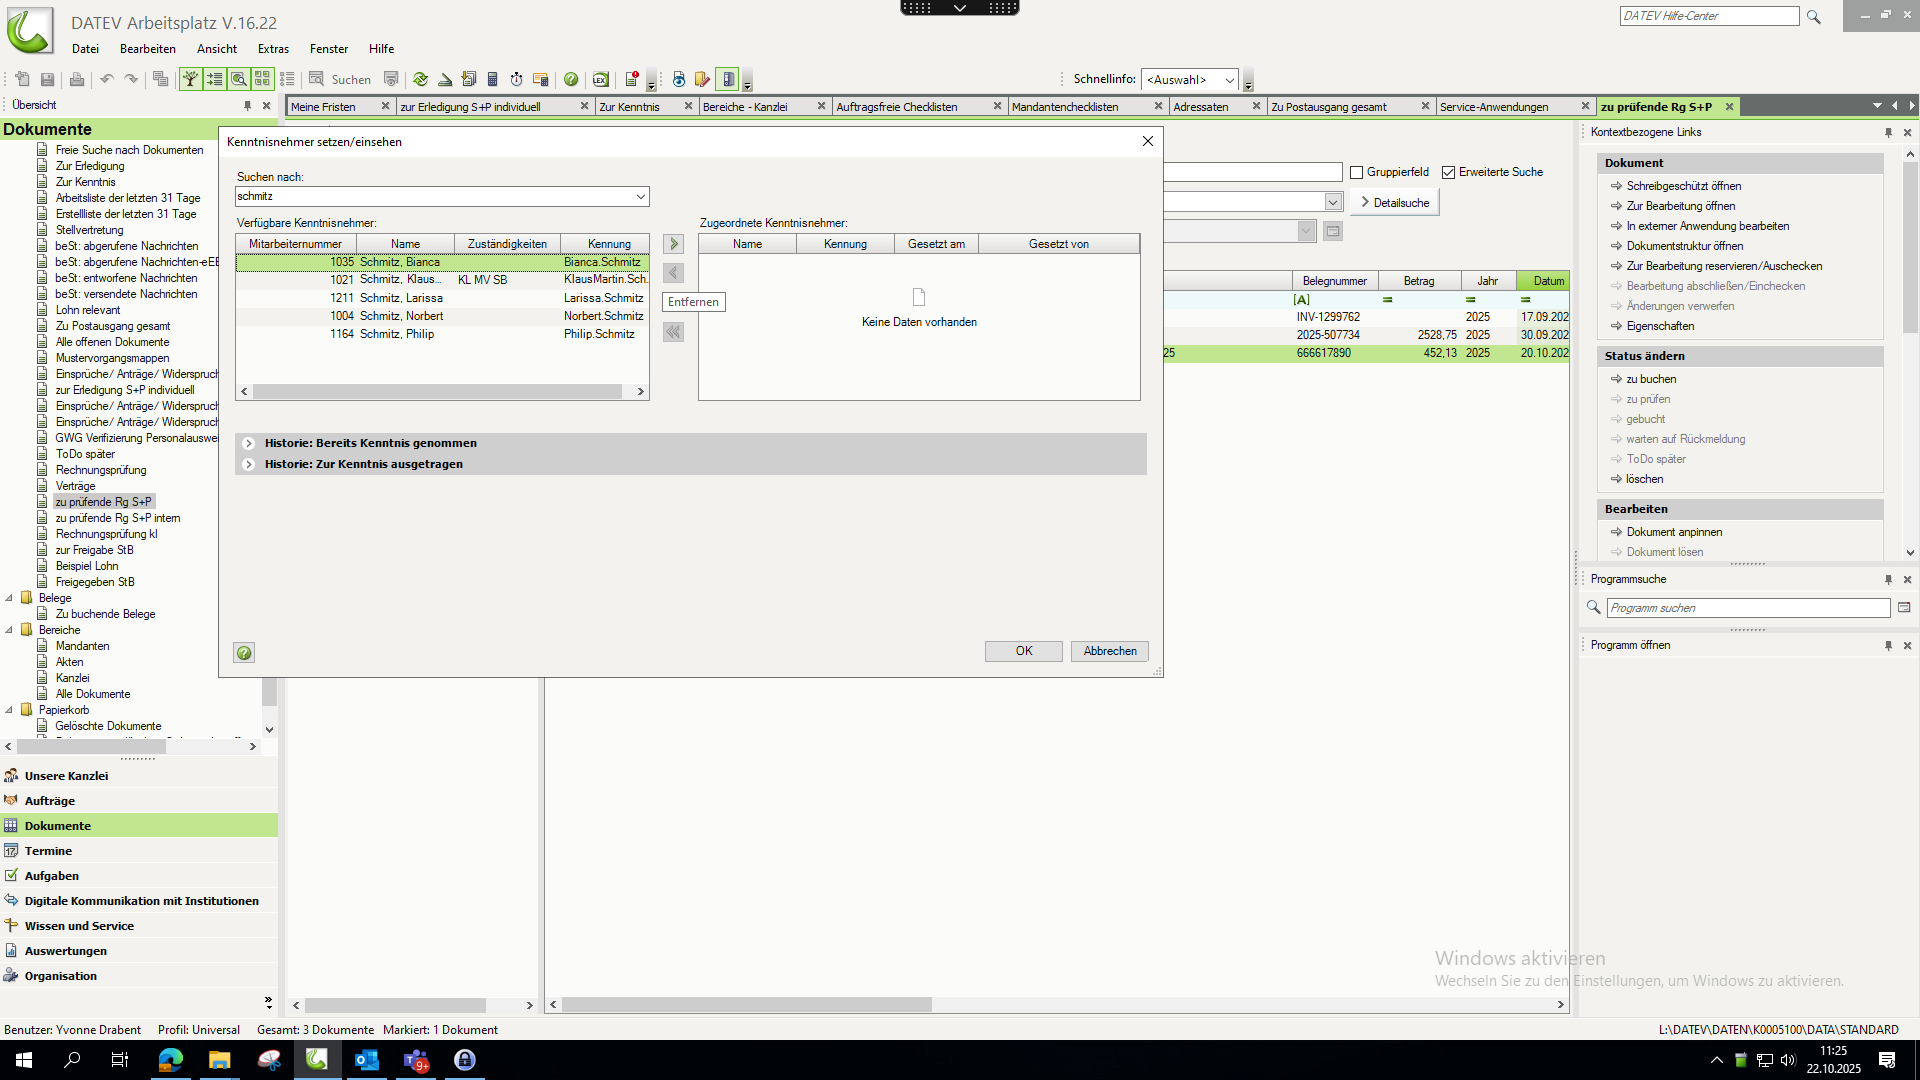The image size is (1920, 1080).
Task: Click the available Kenntnisnehmer horizontal scrollbar
Action: click(x=438, y=392)
